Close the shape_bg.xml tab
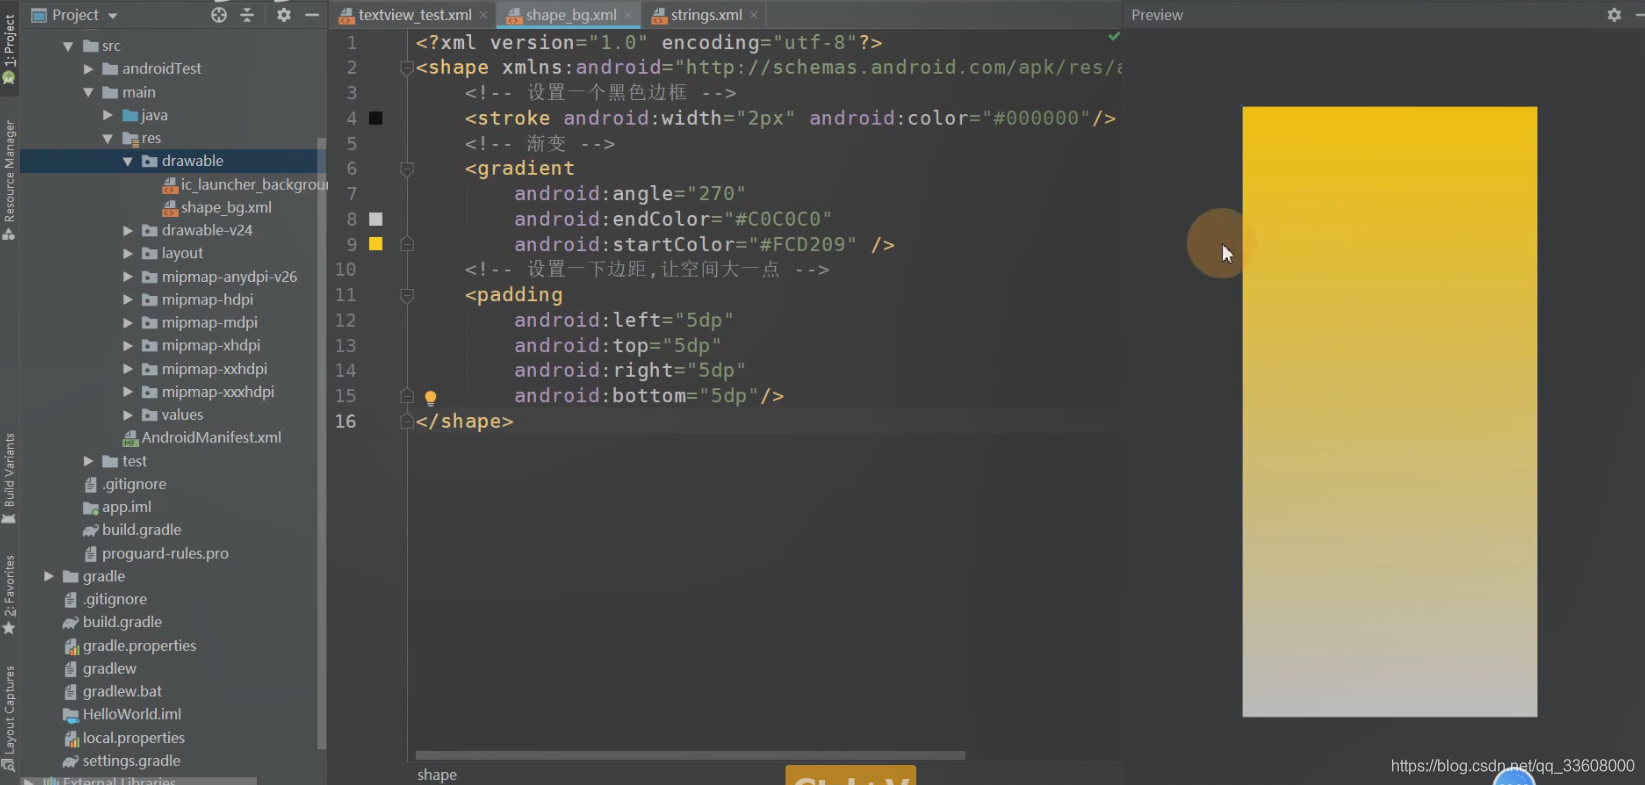Screen dimensions: 1645x785 coord(628,15)
